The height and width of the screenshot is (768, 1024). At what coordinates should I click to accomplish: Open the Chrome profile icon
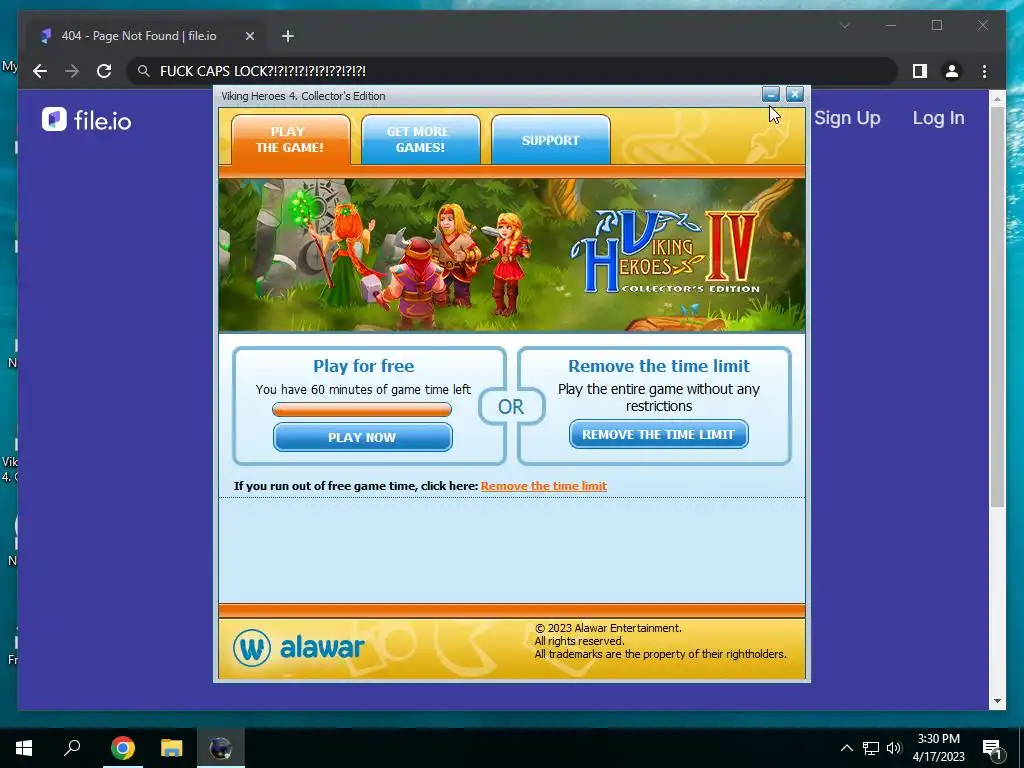coord(952,71)
